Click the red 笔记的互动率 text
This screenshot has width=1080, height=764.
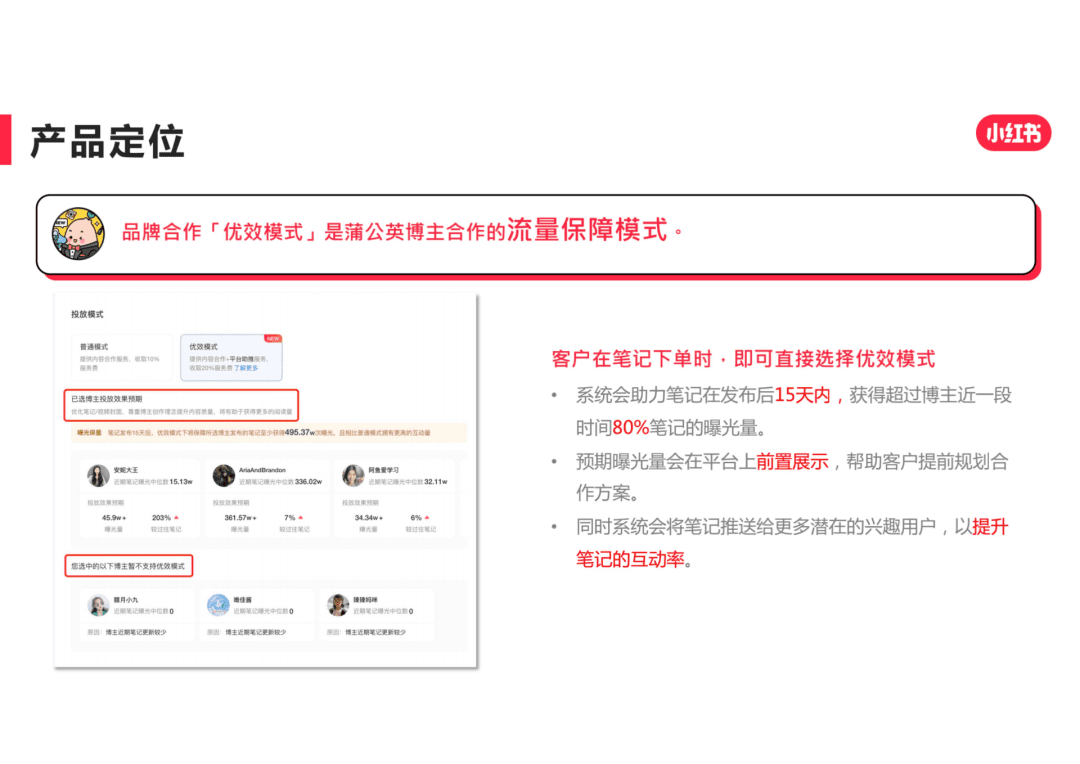click(630, 559)
